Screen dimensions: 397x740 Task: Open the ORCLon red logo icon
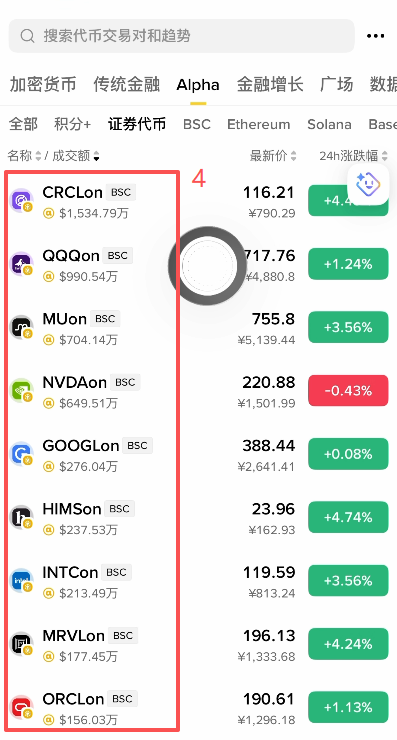(21, 707)
